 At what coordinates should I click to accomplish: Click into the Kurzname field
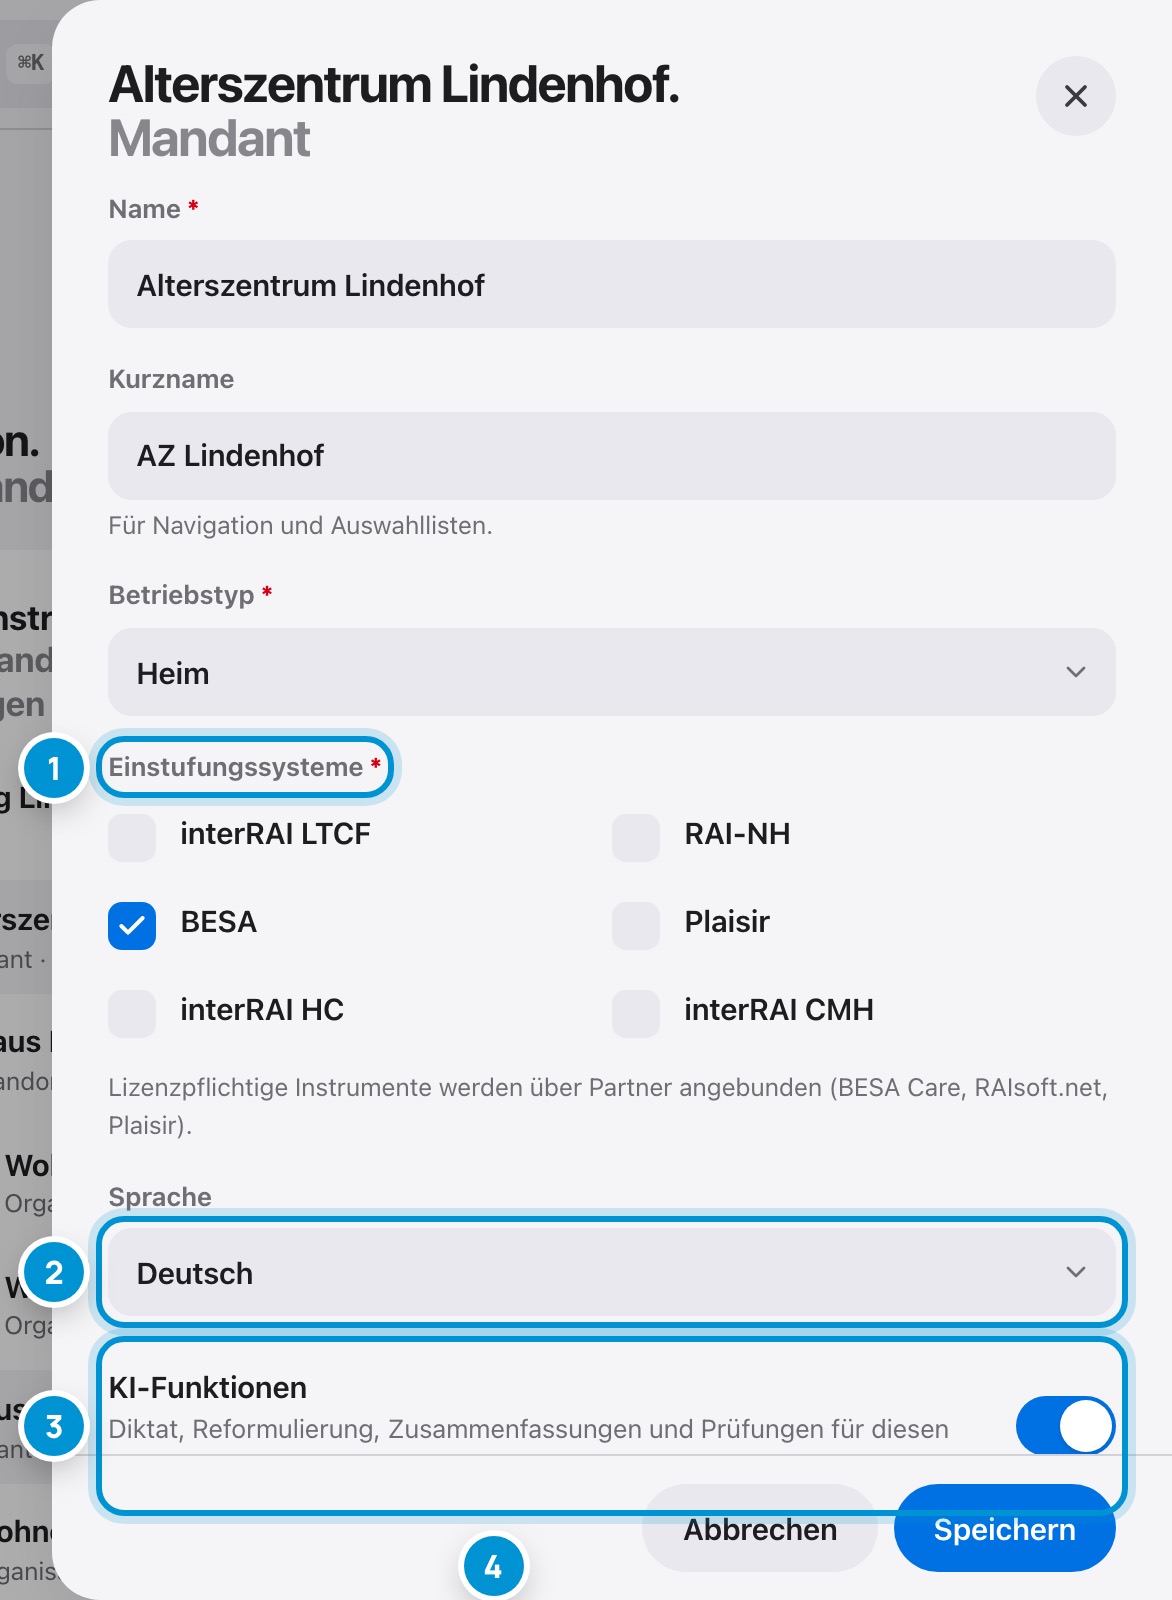tap(612, 456)
